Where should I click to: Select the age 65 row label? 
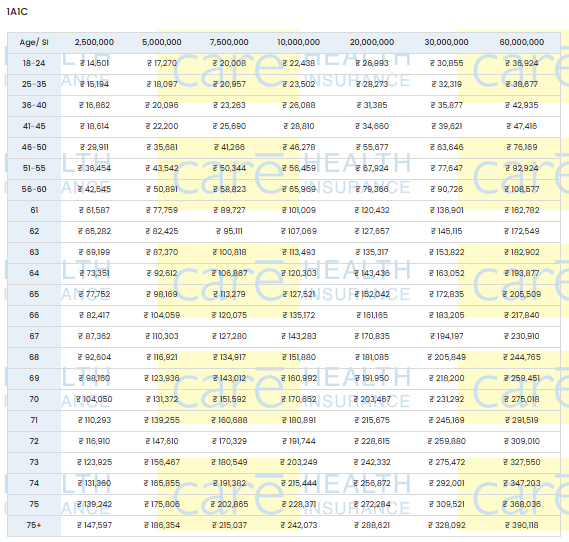click(x=34, y=294)
